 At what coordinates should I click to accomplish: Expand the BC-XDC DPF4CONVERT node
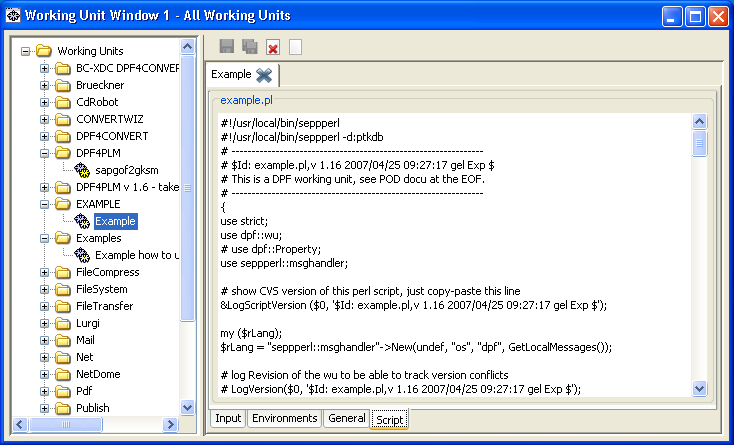coord(44,68)
